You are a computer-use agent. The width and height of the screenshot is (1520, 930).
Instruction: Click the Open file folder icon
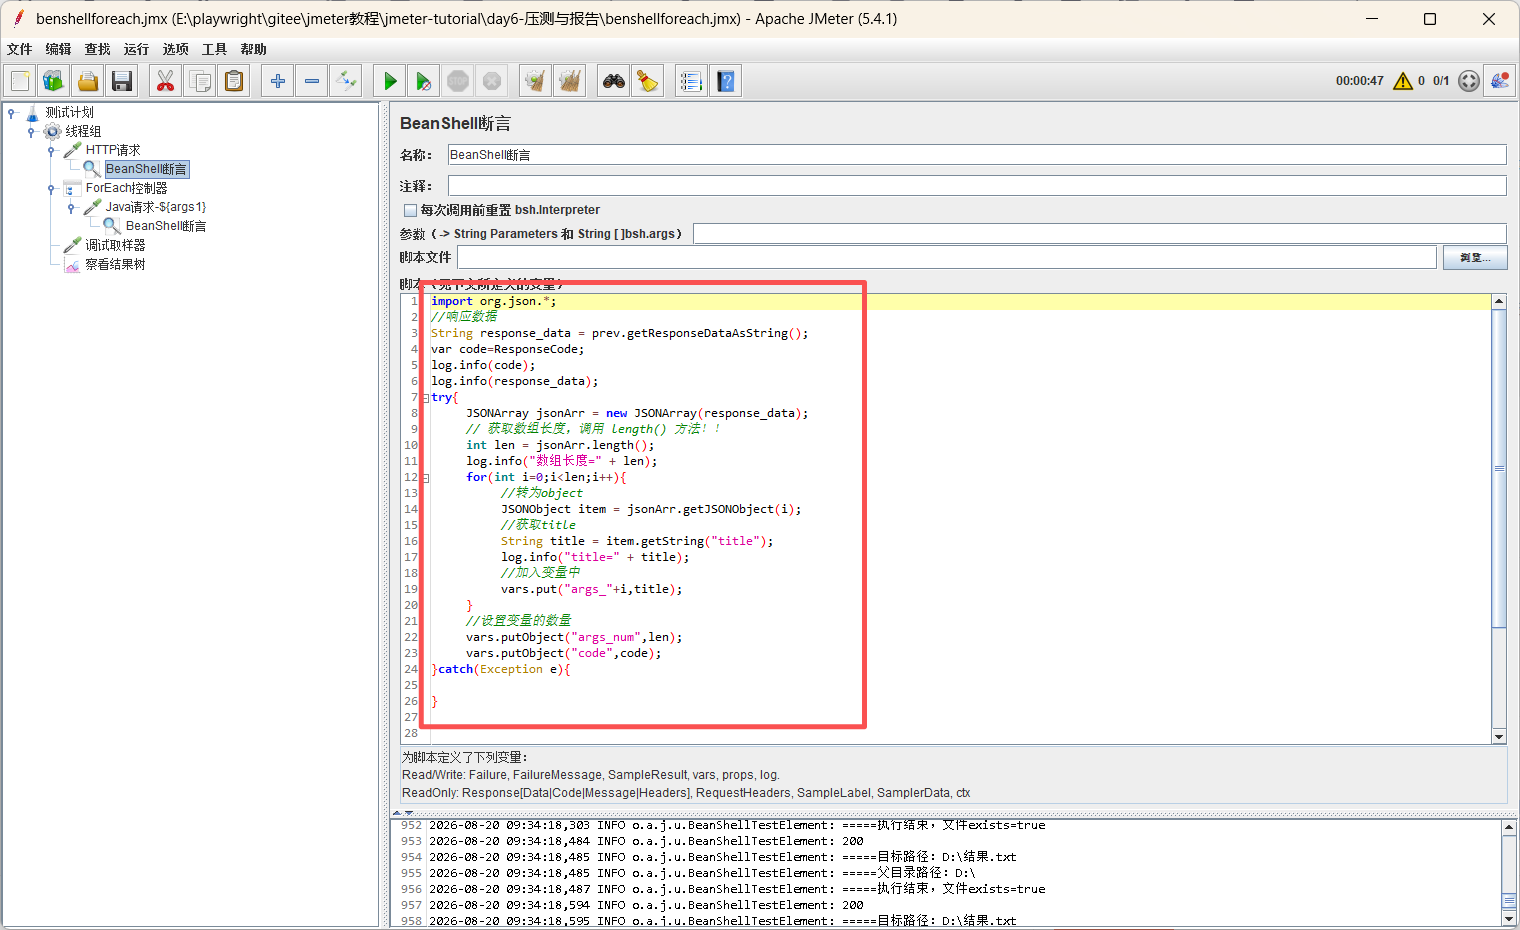pos(88,81)
